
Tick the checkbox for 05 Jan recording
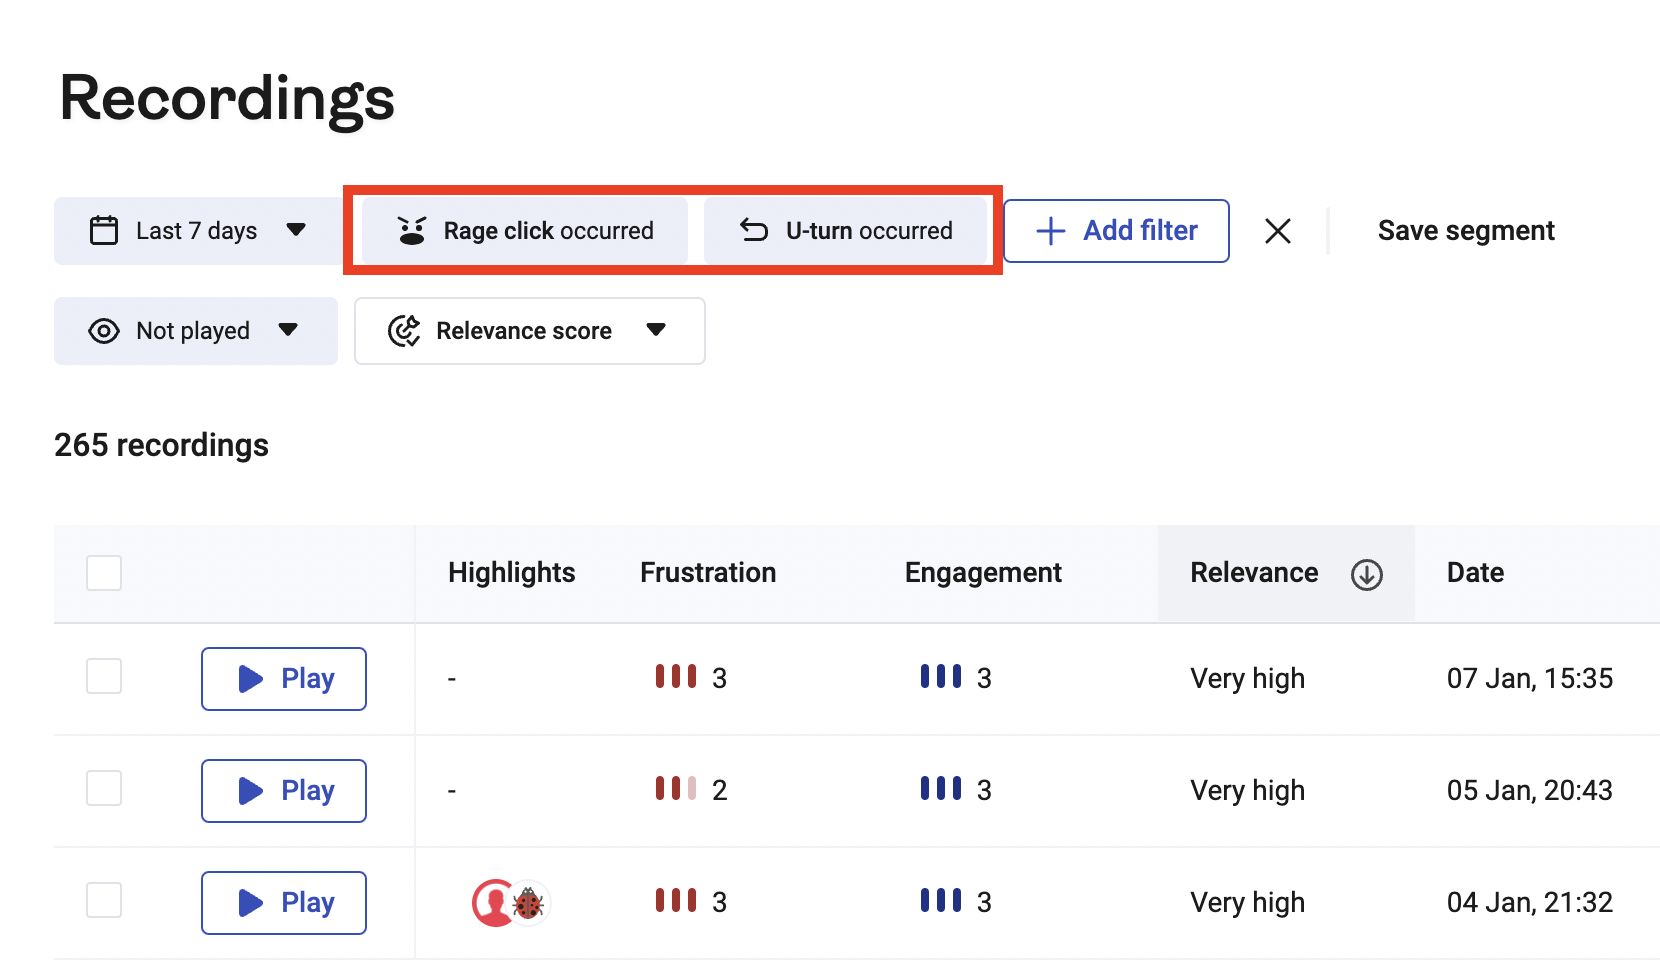(104, 789)
